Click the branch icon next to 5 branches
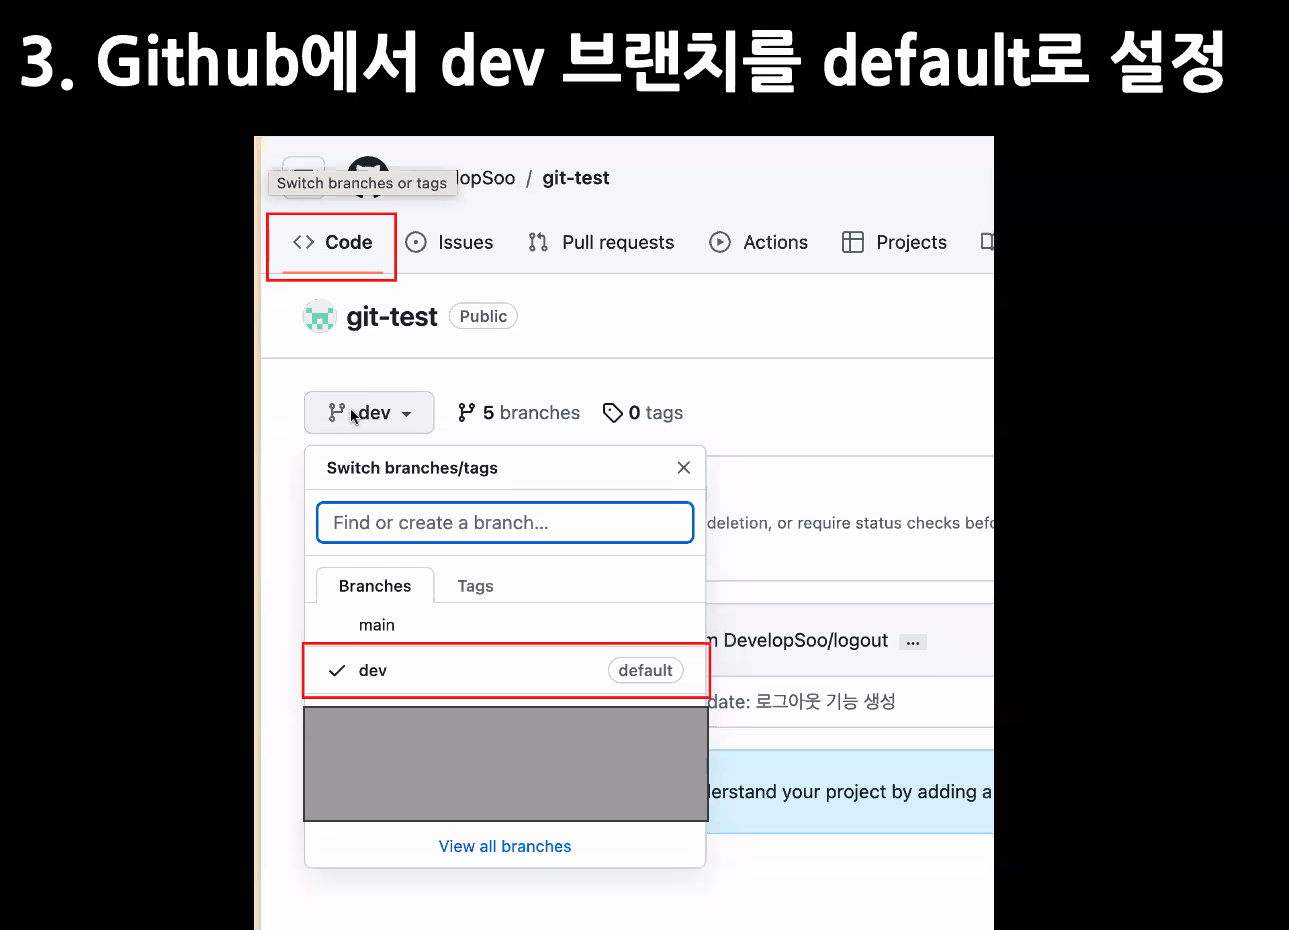The width and height of the screenshot is (1289, 930). (467, 413)
